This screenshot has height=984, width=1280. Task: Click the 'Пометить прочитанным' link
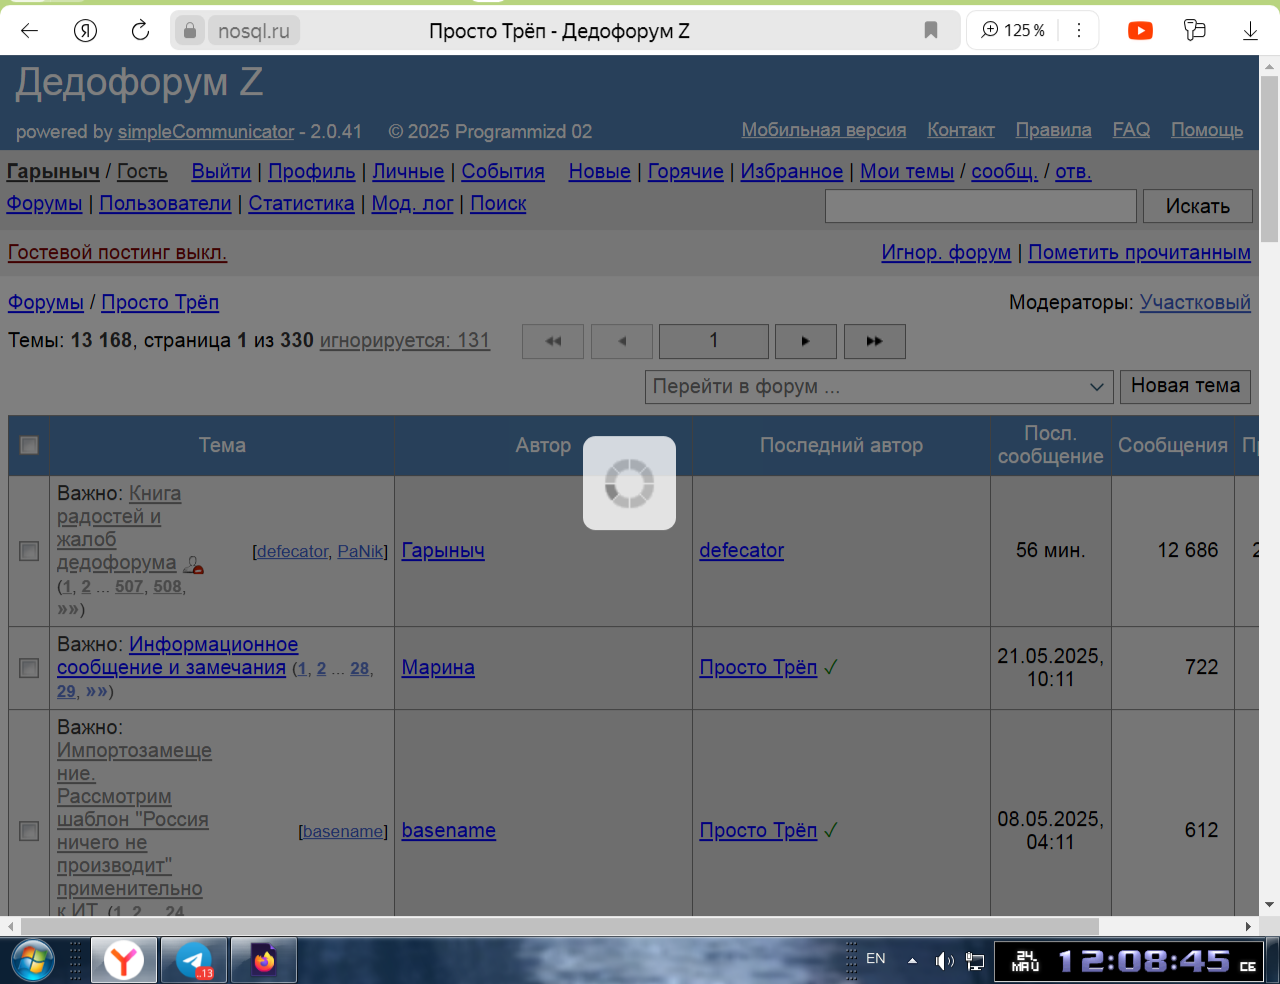[1139, 252]
